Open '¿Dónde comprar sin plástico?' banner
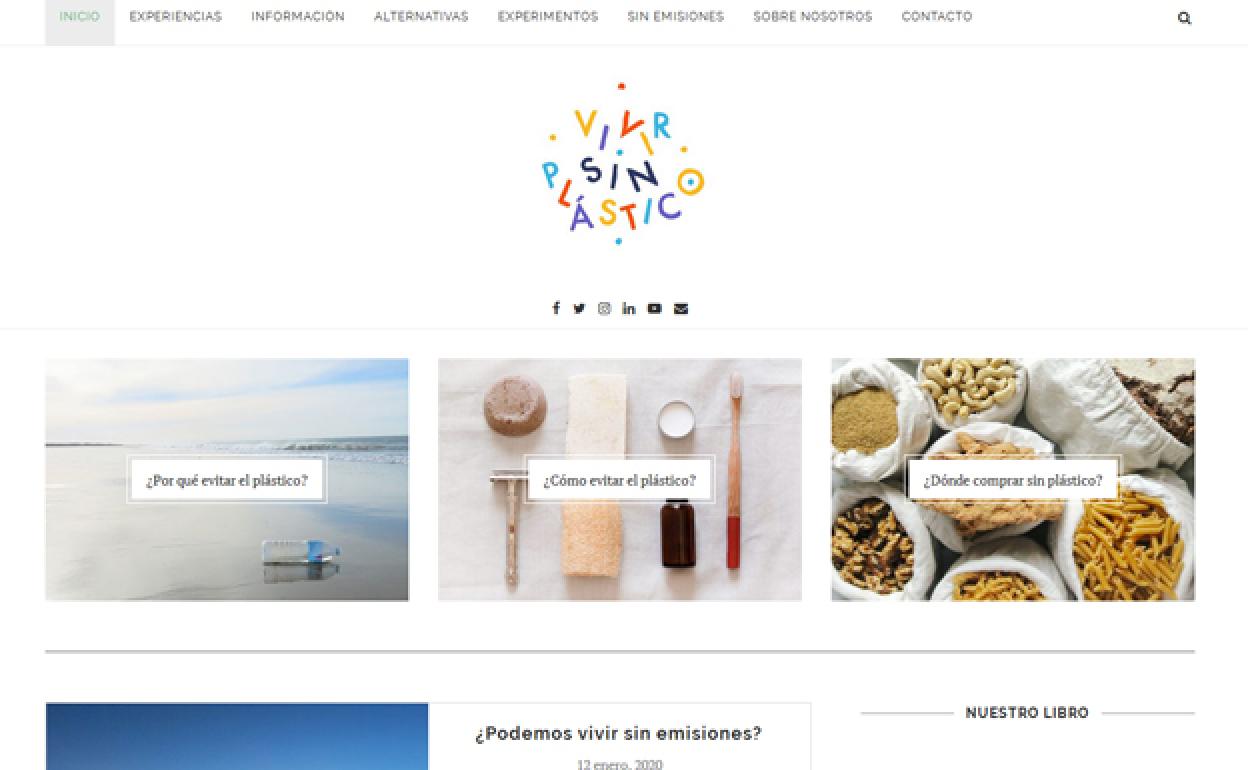1248x770 pixels. pyautogui.click(x=1013, y=480)
